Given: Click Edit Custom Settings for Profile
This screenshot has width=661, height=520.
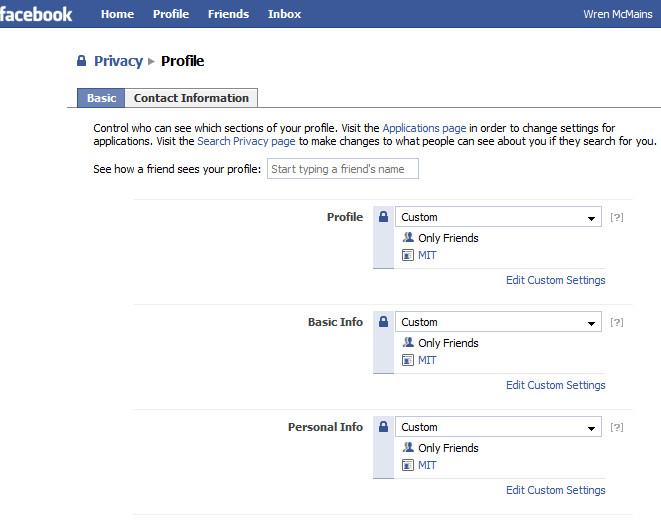Looking at the screenshot, I should (x=556, y=280).
